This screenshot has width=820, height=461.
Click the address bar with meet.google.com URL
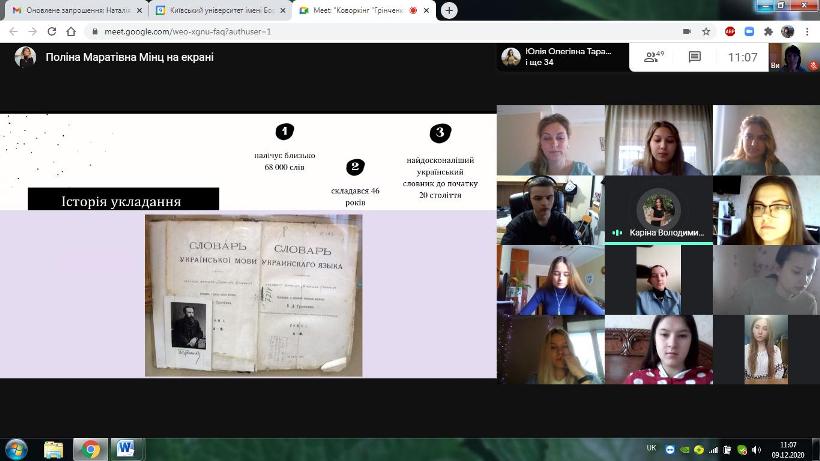pyautogui.click(x=382, y=31)
